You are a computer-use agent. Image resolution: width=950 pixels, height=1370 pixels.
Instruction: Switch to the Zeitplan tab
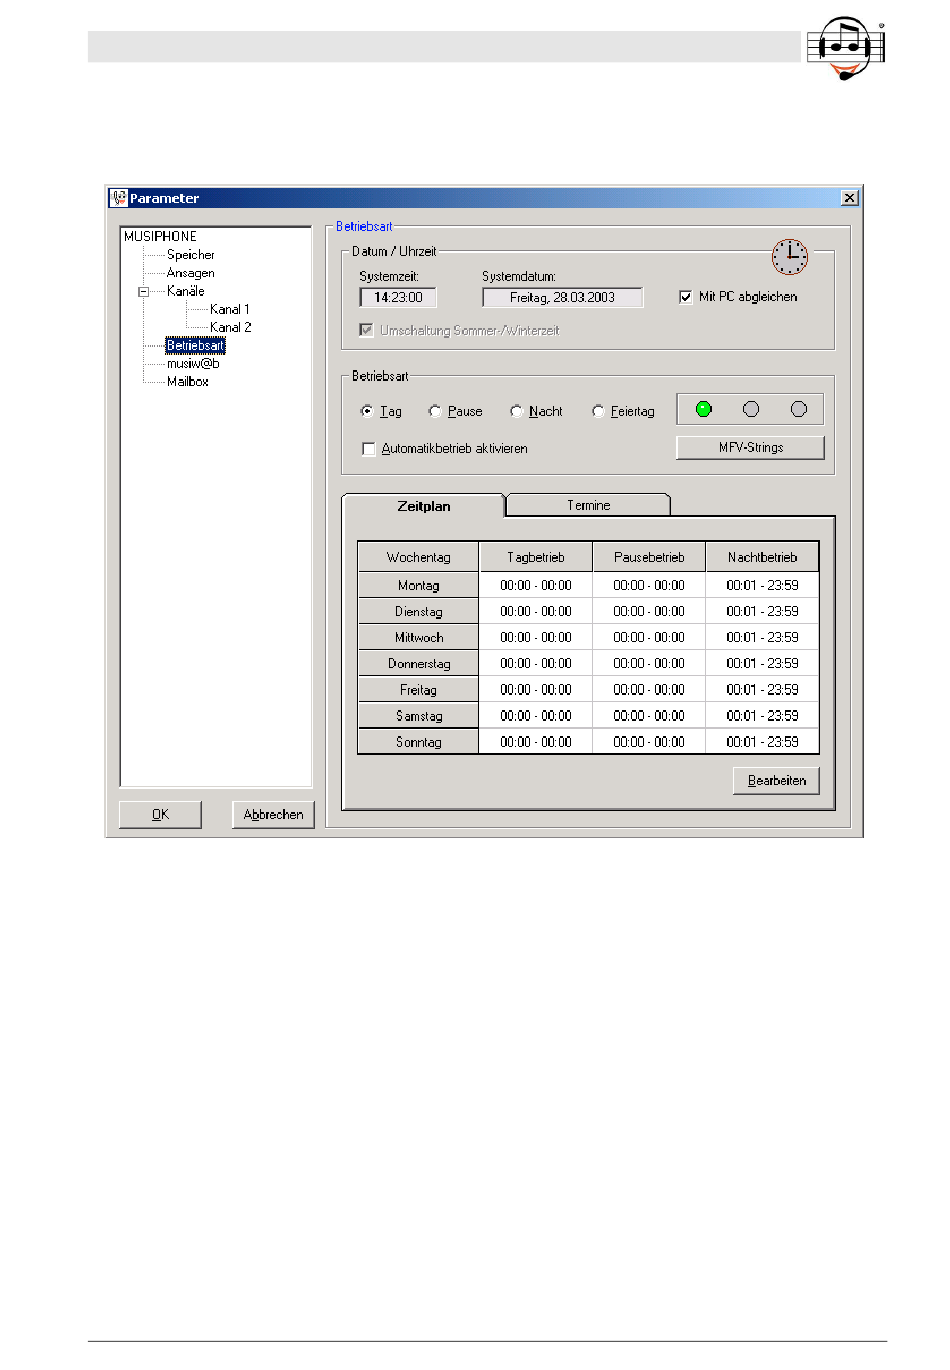pyautogui.click(x=424, y=506)
